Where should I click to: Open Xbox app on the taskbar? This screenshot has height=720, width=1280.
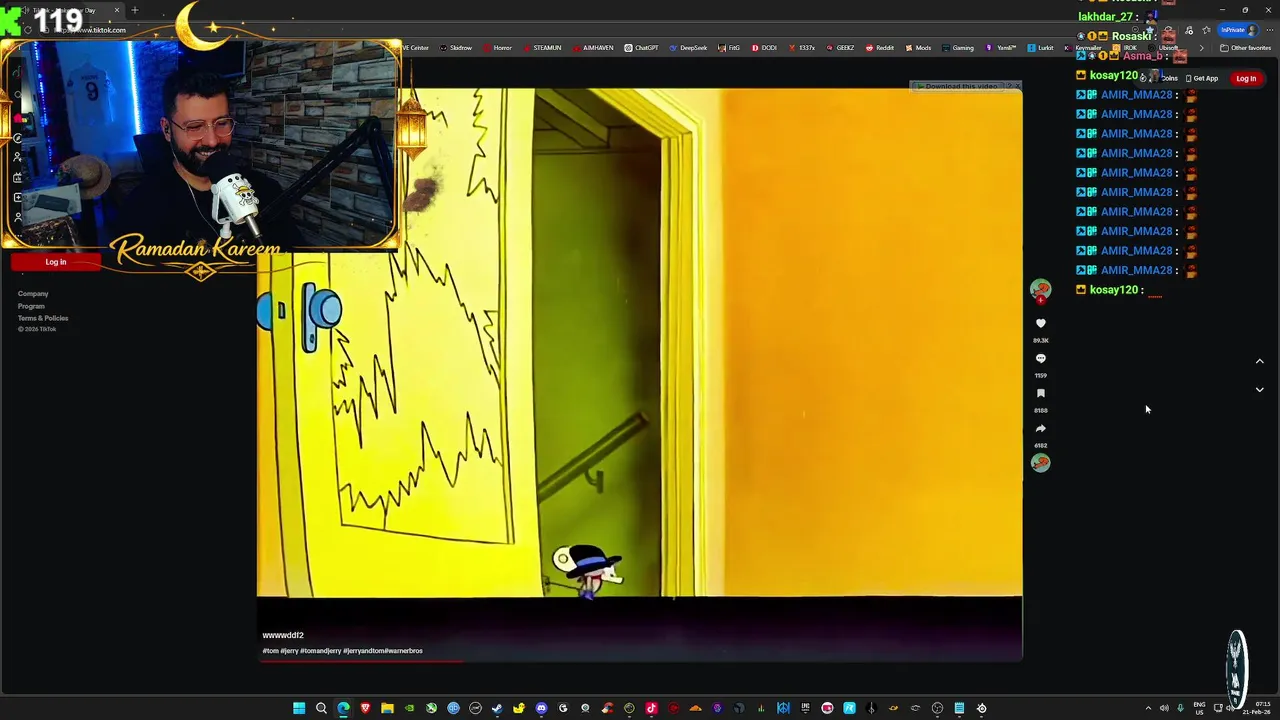click(x=431, y=708)
